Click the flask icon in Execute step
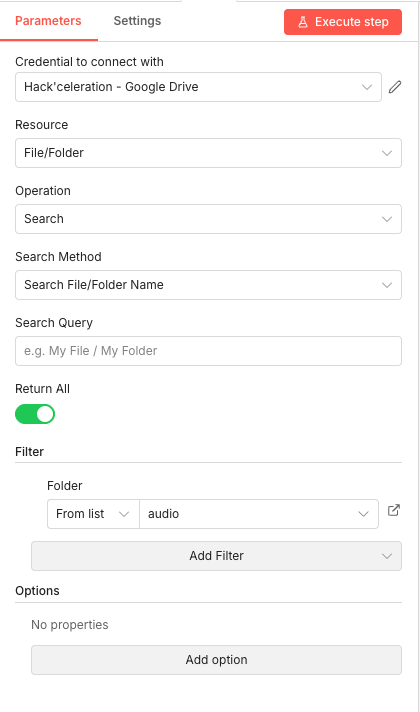Screen dimensions: 420x712 pyautogui.click(x=303, y=22)
